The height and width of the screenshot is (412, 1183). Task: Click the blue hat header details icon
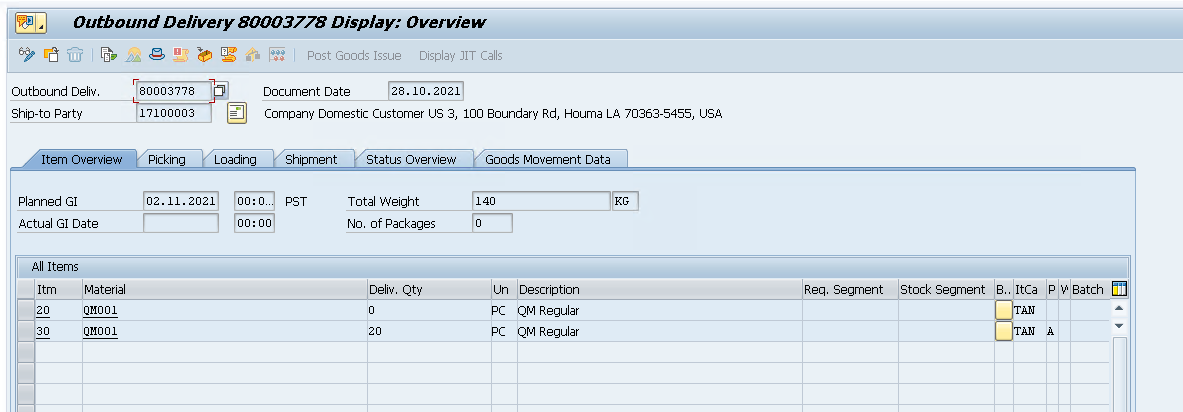(x=157, y=55)
